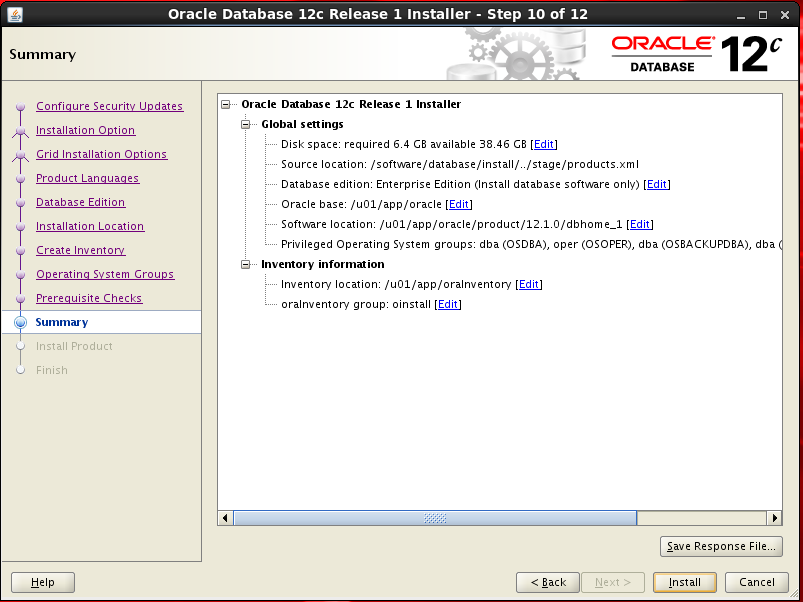Screen dimensions: 803x602
Task: Open the Help button
Action: click(43, 582)
